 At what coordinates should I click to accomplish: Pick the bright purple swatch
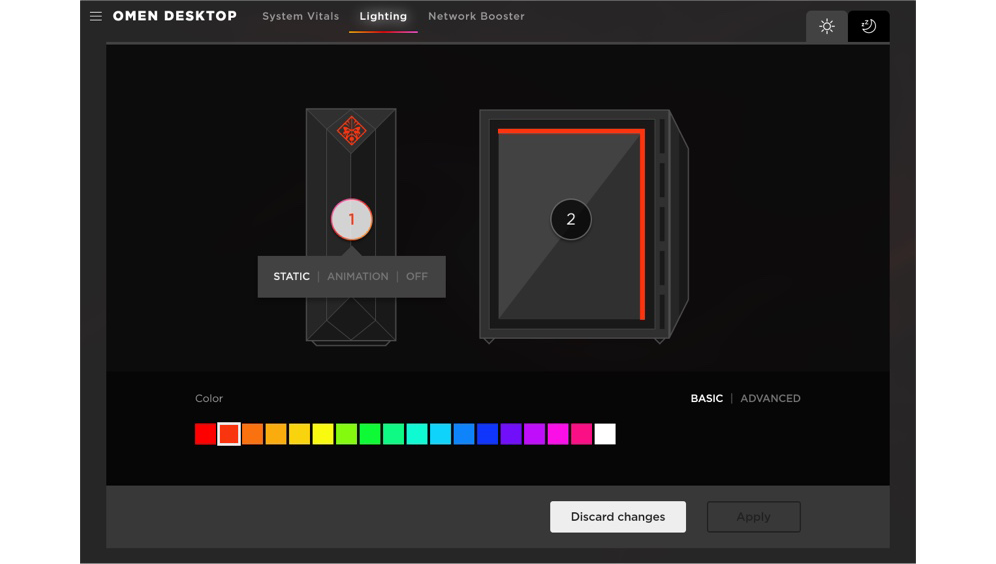[x=534, y=434]
